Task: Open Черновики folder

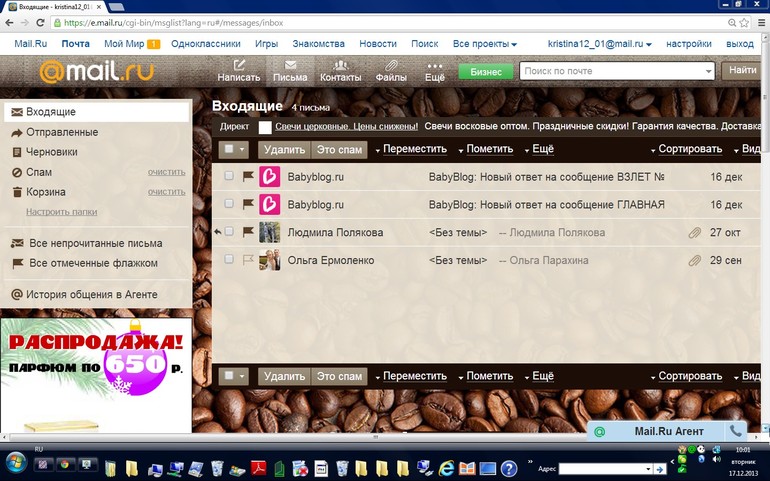Action: pyautogui.click(x=52, y=152)
